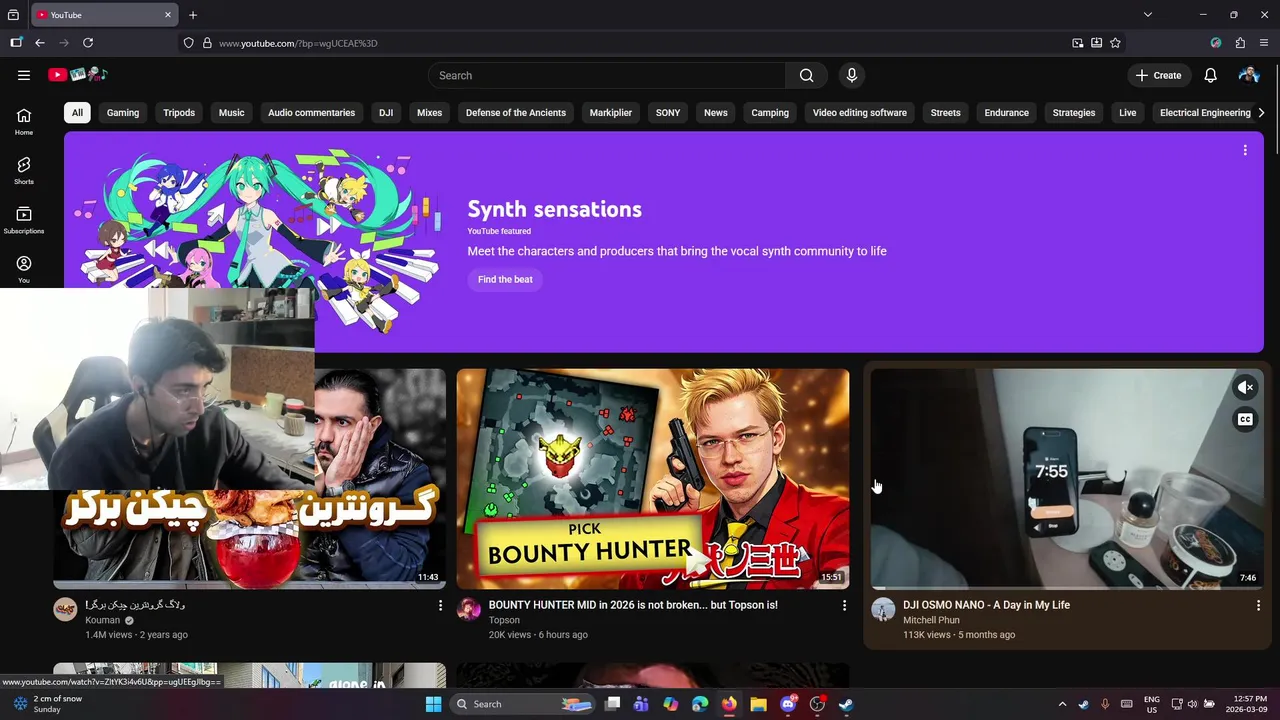1280x720 pixels.
Task: Open the account avatar menu
Action: pos(1249,75)
